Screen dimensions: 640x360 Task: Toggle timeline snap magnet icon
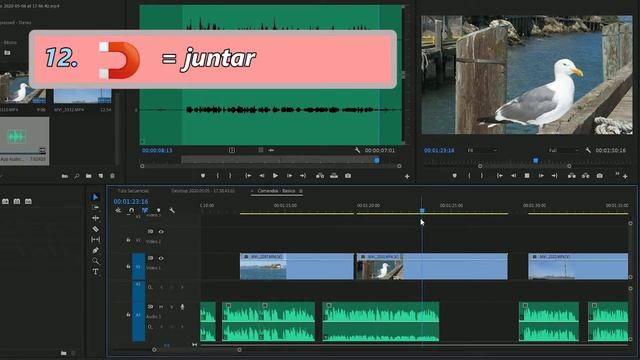[x=131, y=211]
